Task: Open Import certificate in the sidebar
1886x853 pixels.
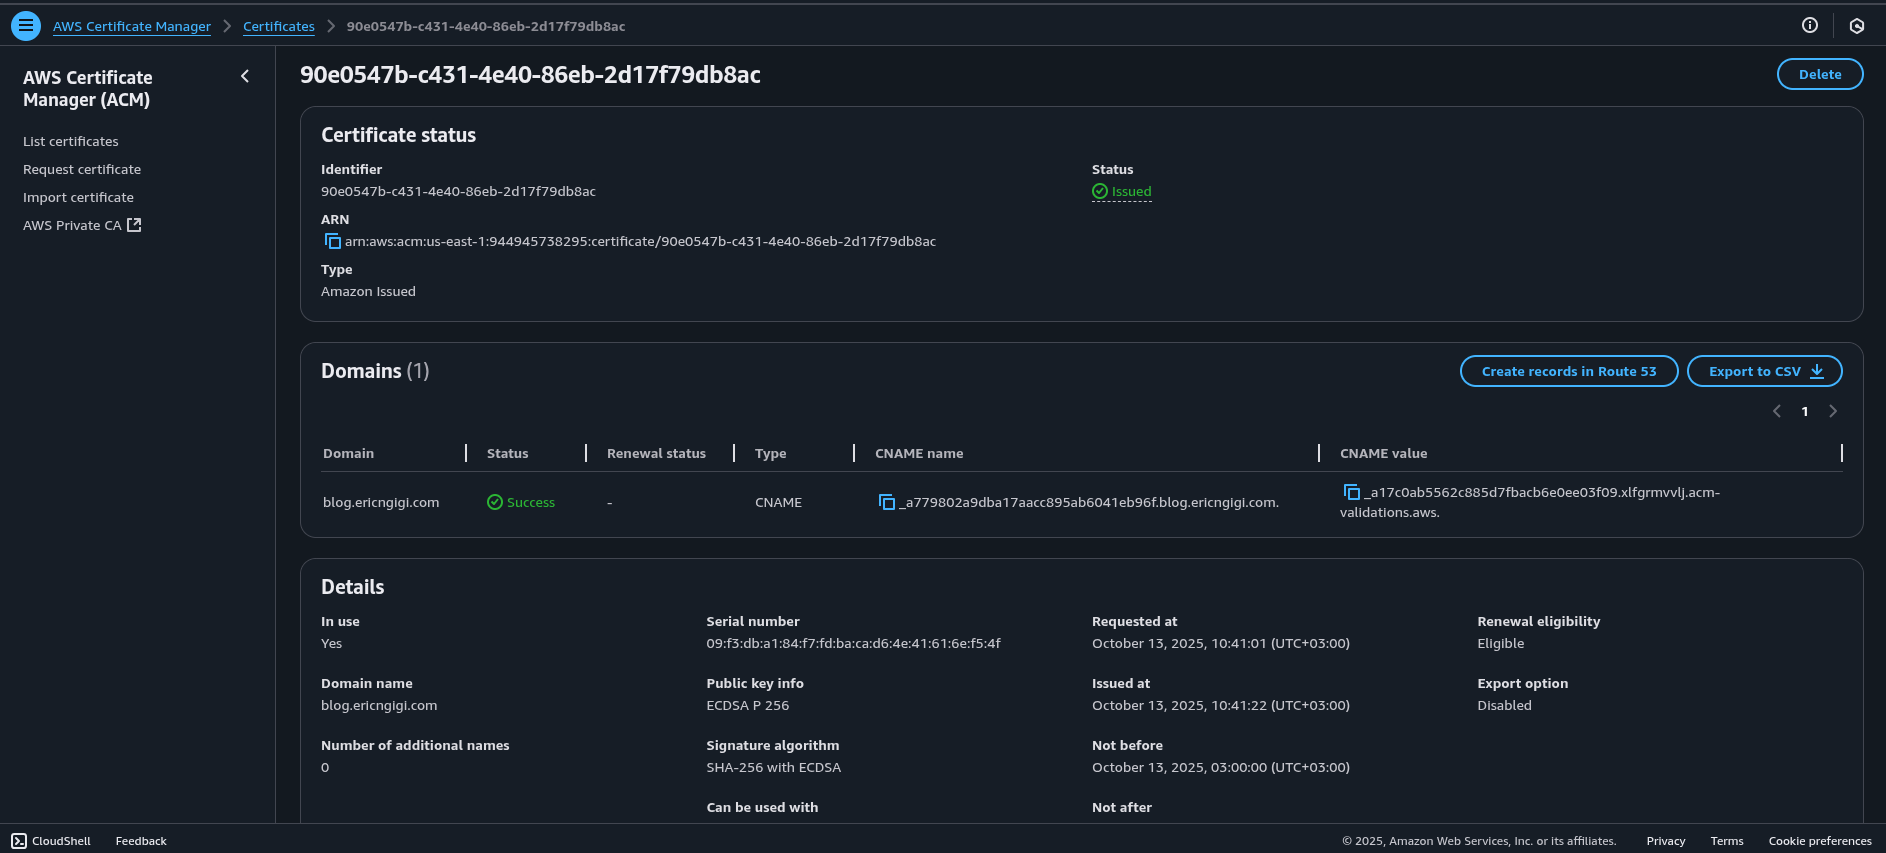Action: point(78,197)
